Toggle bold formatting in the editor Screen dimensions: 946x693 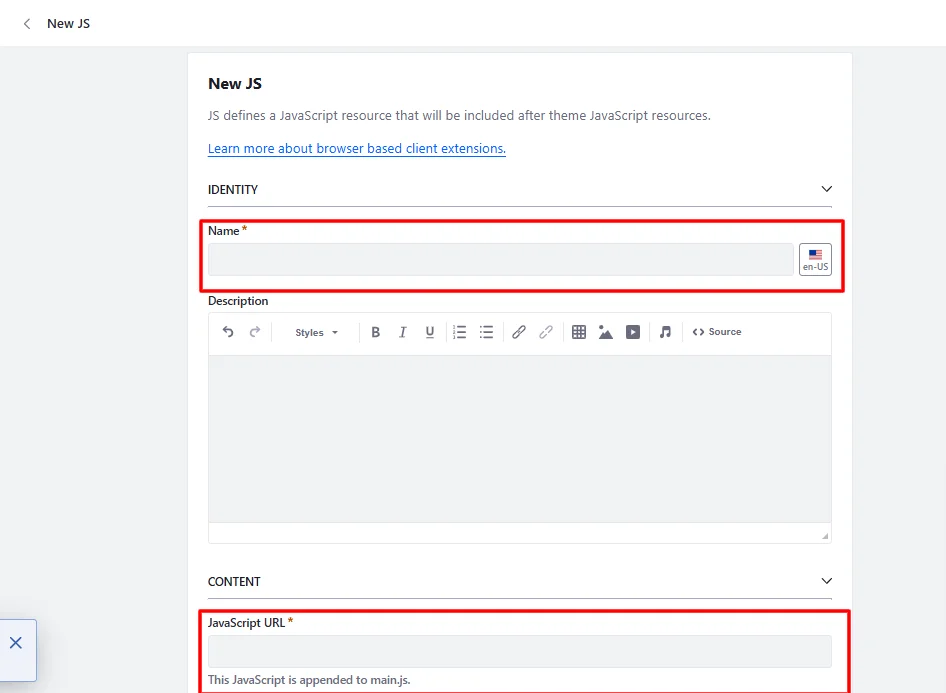[376, 332]
